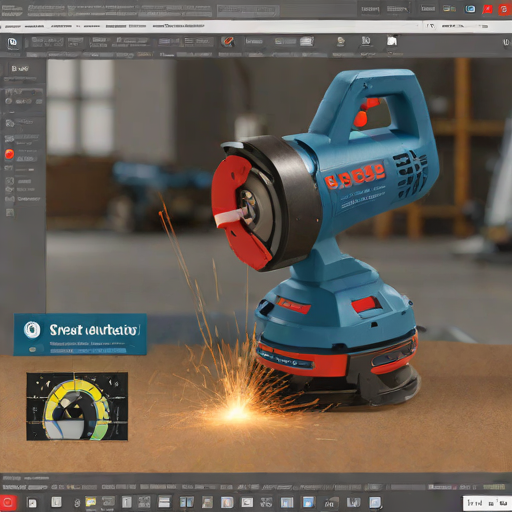
Task: Select the red sphere icon in side panel
Action: [x=9, y=154]
